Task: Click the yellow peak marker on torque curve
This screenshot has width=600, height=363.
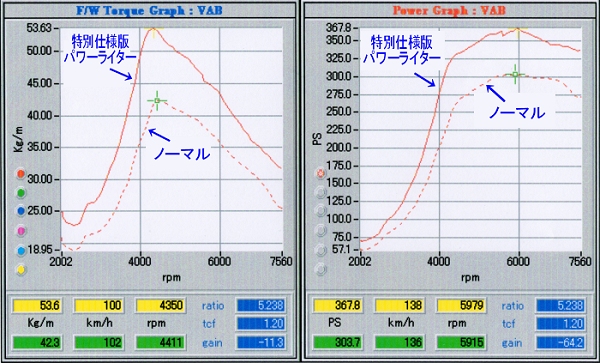Action: click(x=154, y=29)
